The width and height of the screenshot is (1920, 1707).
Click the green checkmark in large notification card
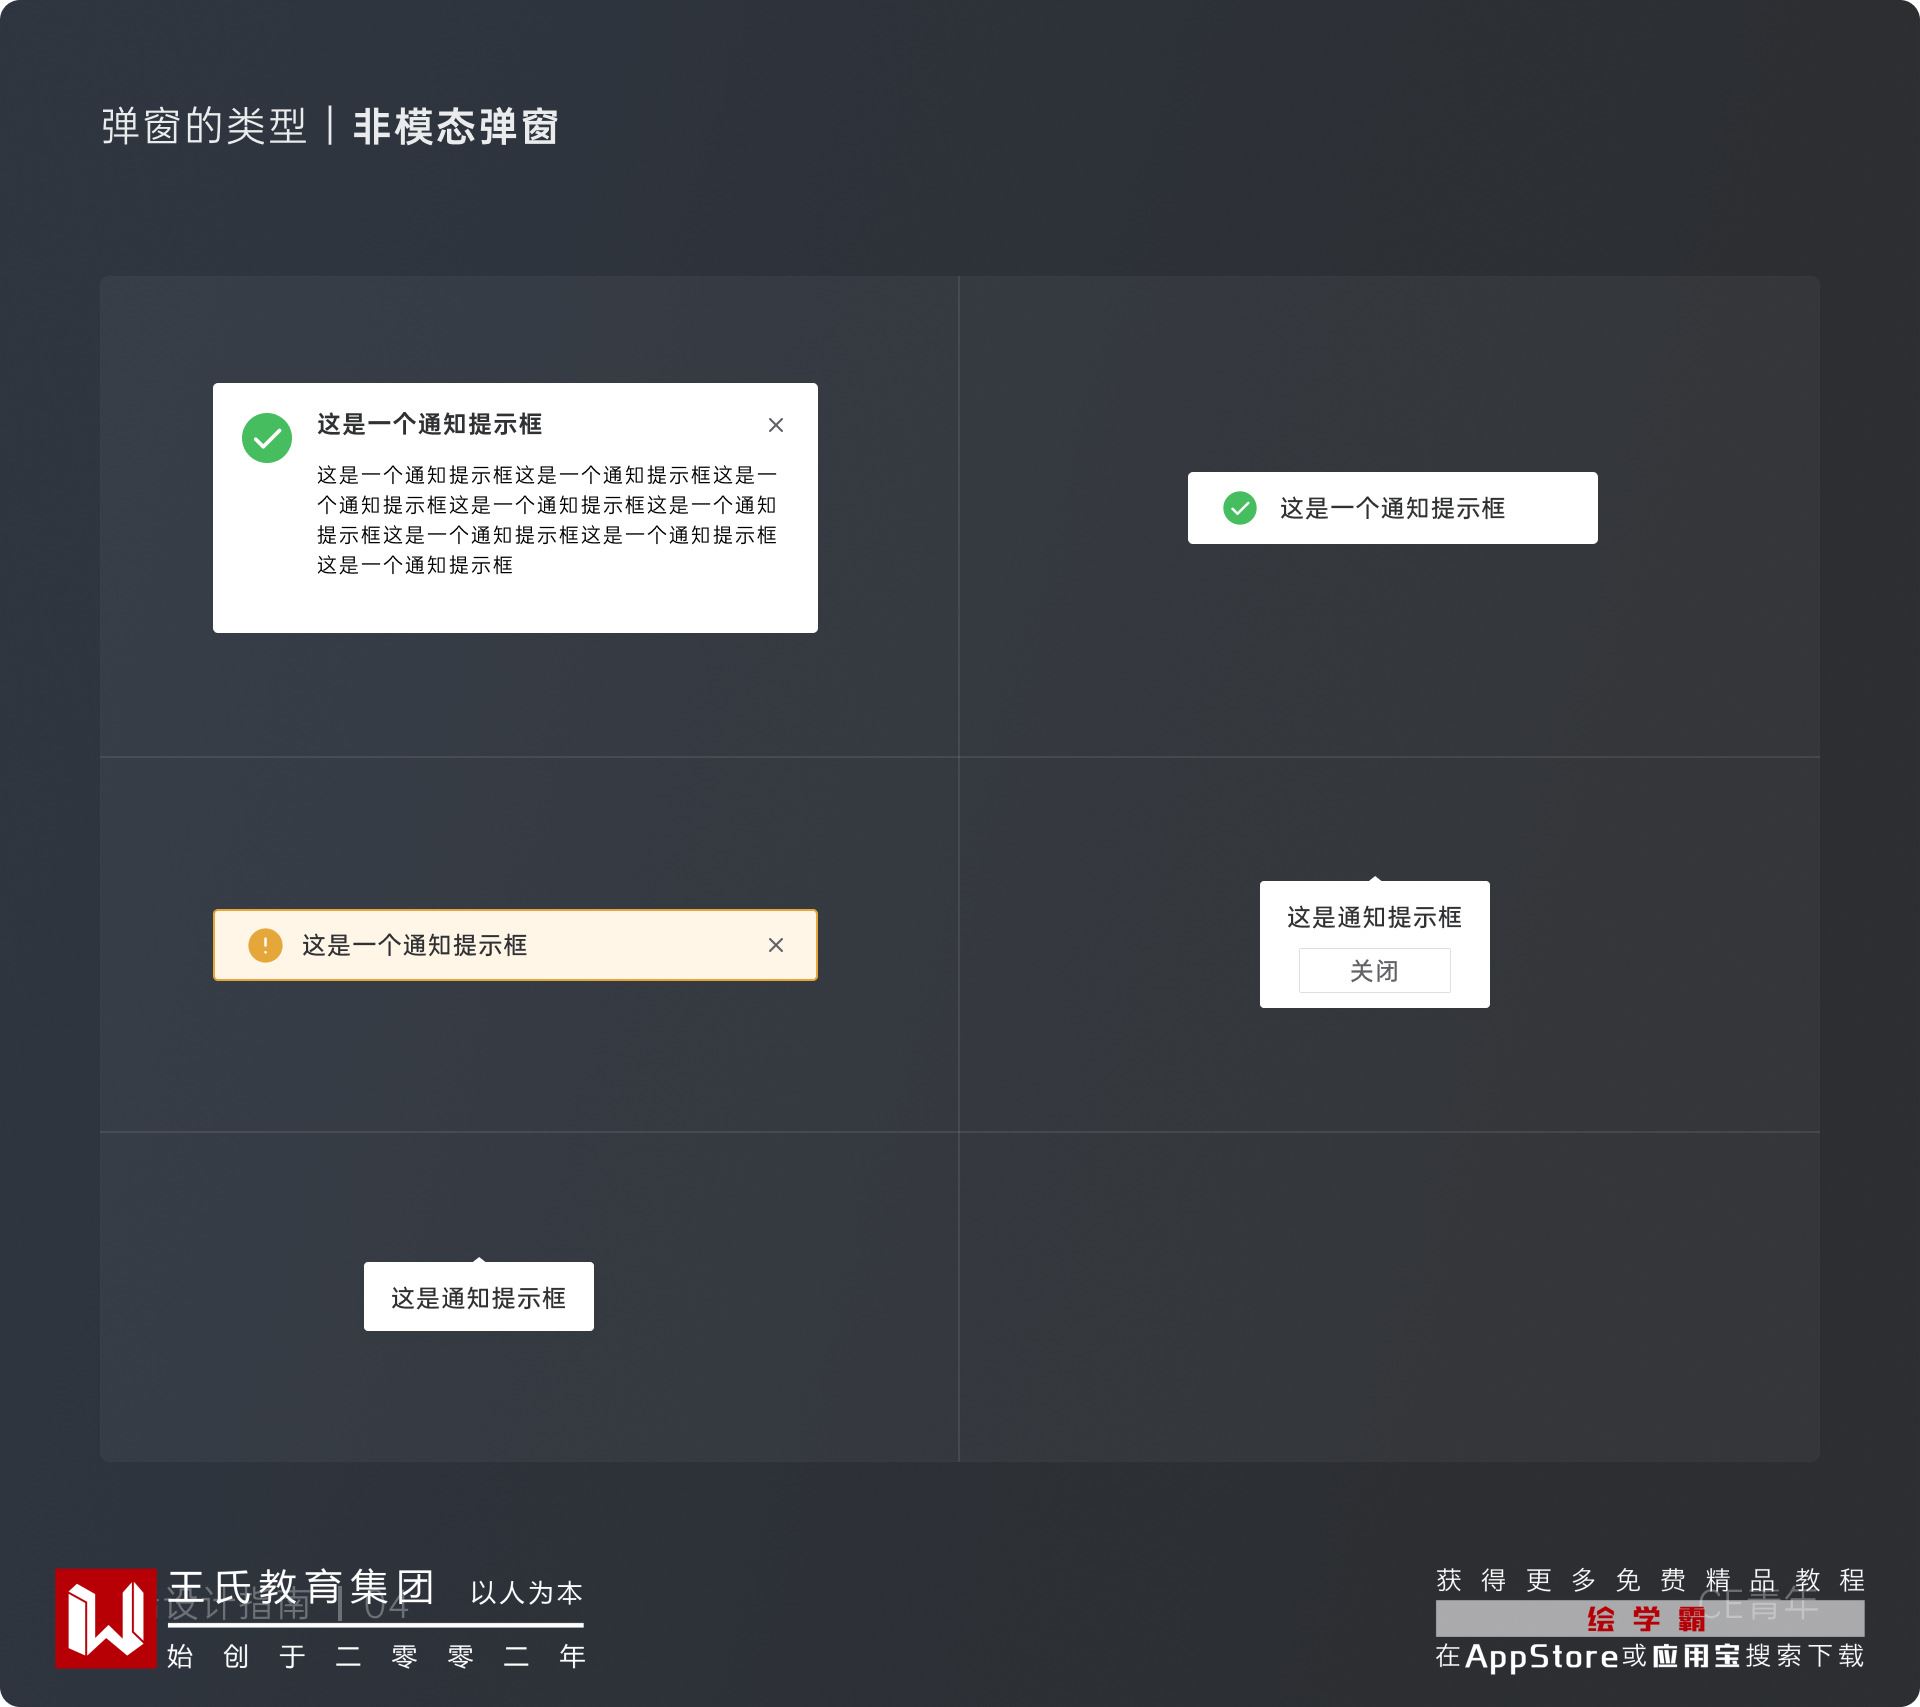point(267,438)
